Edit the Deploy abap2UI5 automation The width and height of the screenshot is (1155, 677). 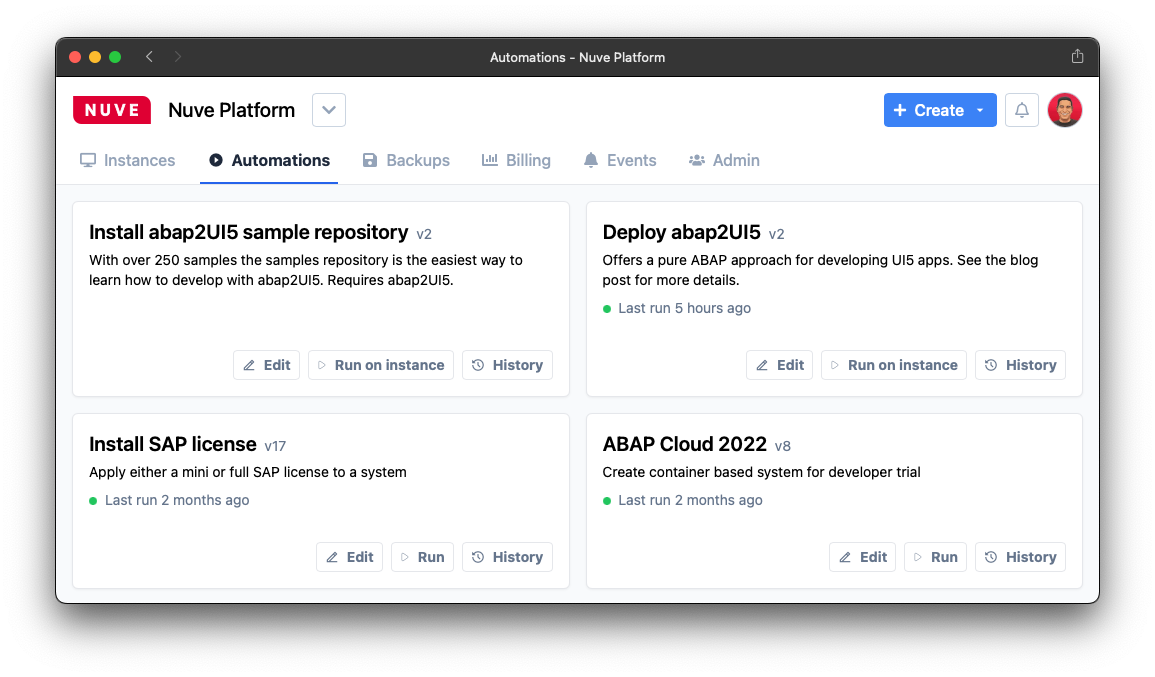tap(779, 365)
